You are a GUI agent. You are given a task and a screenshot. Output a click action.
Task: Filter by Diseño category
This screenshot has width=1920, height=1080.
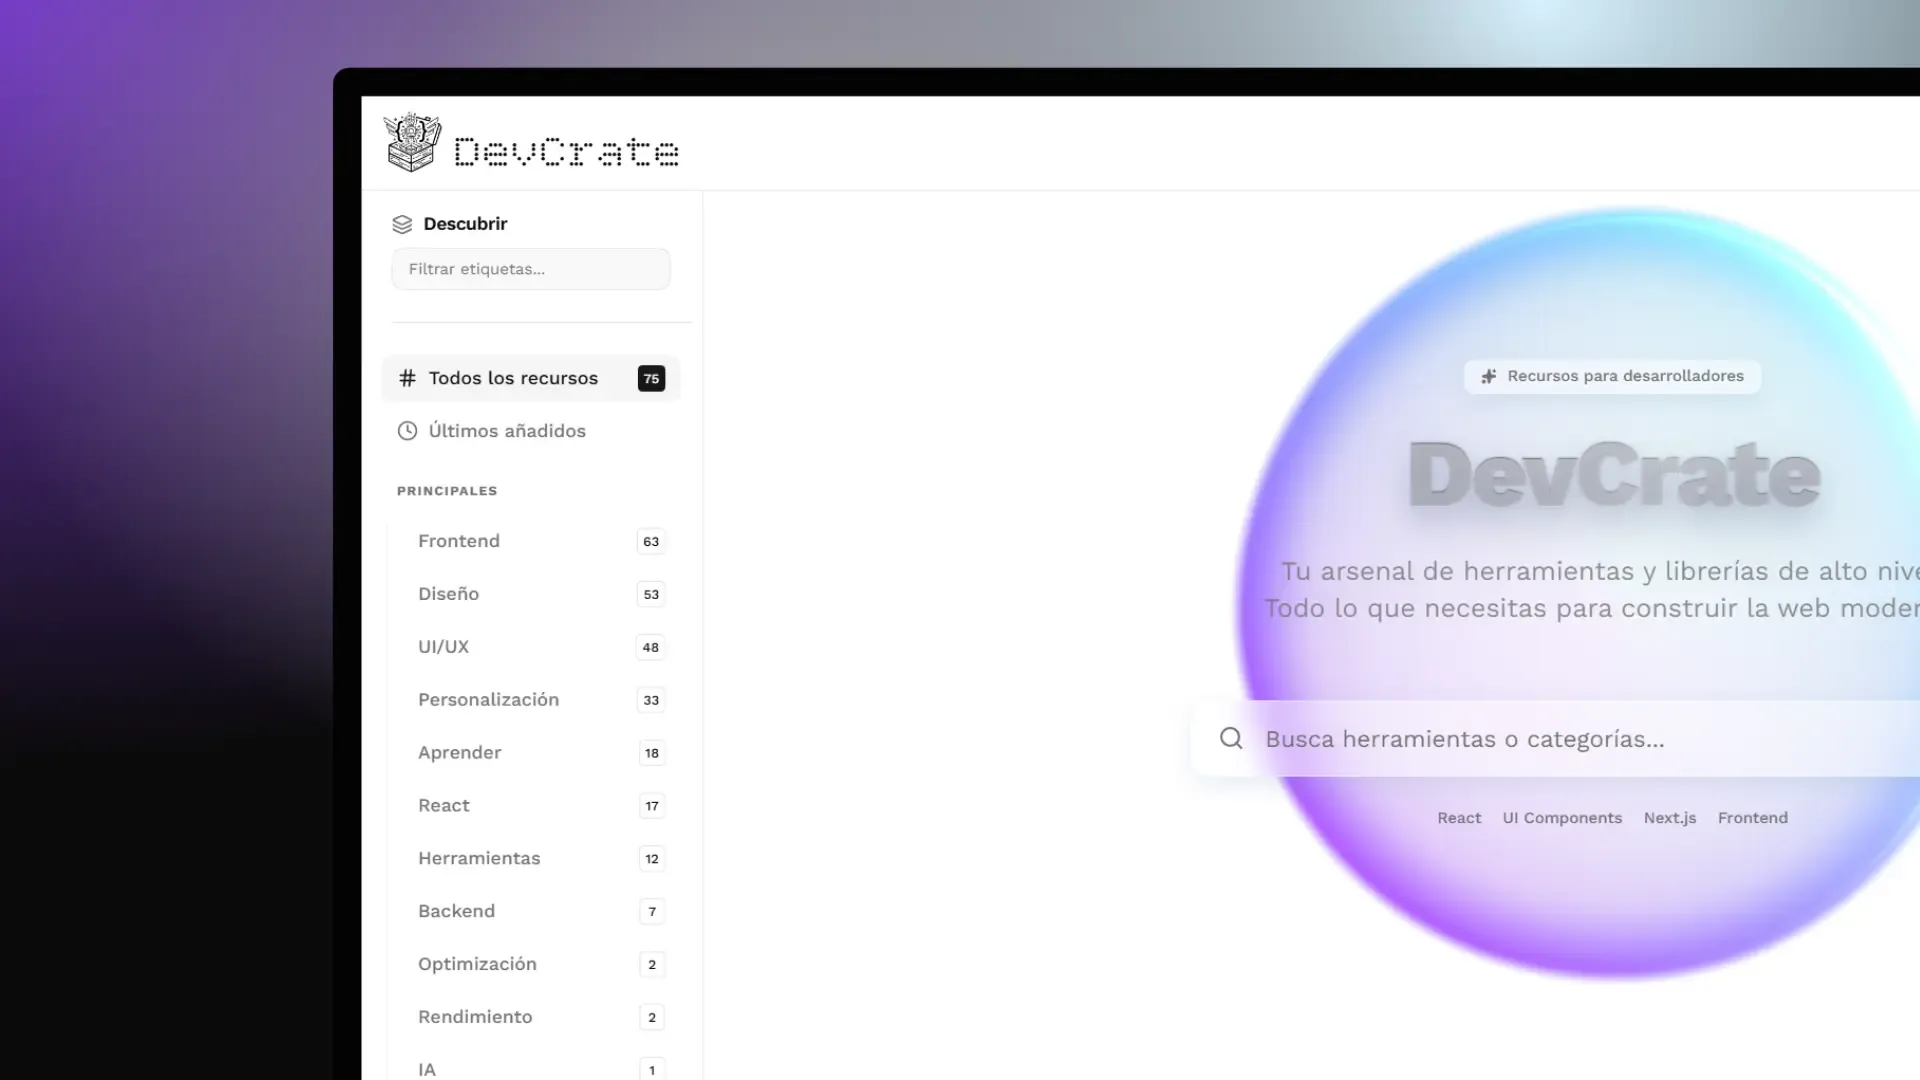[449, 594]
